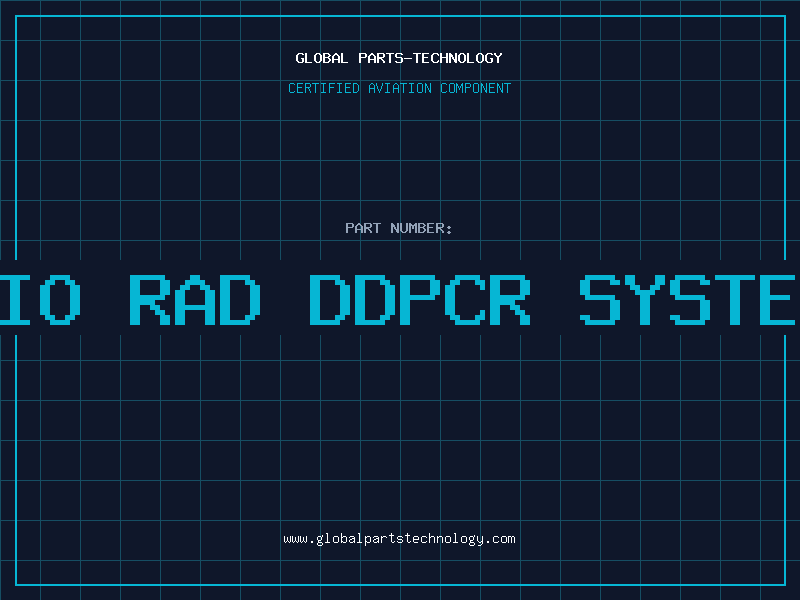Screen dimensions: 800x600
Task: Click the word CERTIFIED in the subtitle
Action: 323,88
